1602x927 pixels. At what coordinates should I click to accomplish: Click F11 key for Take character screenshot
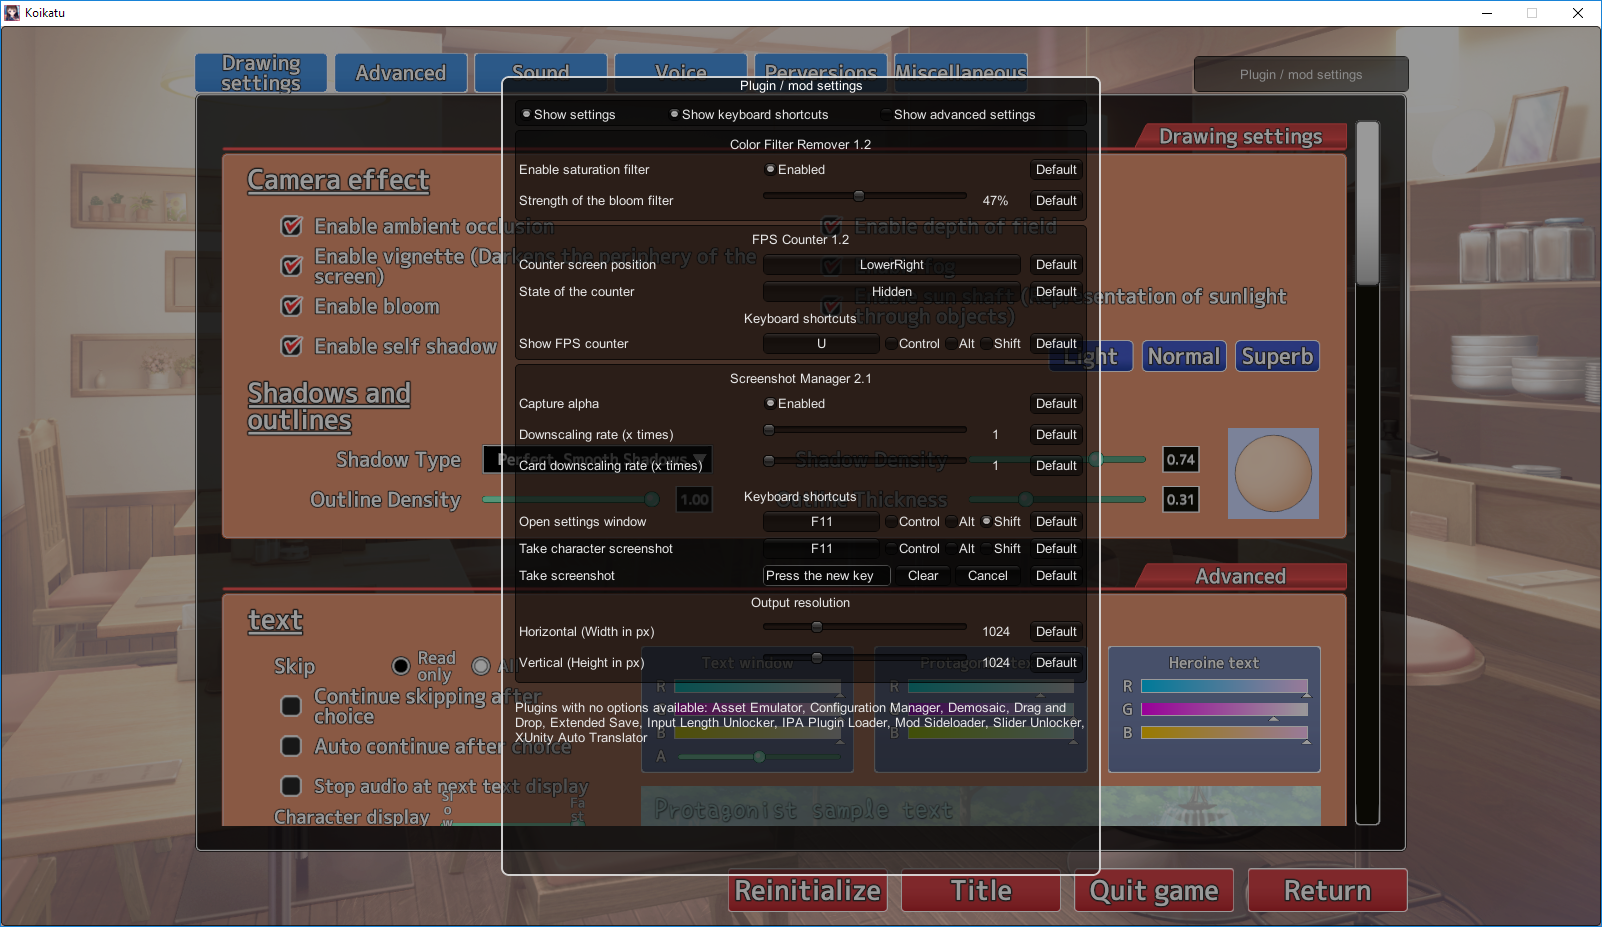821,549
